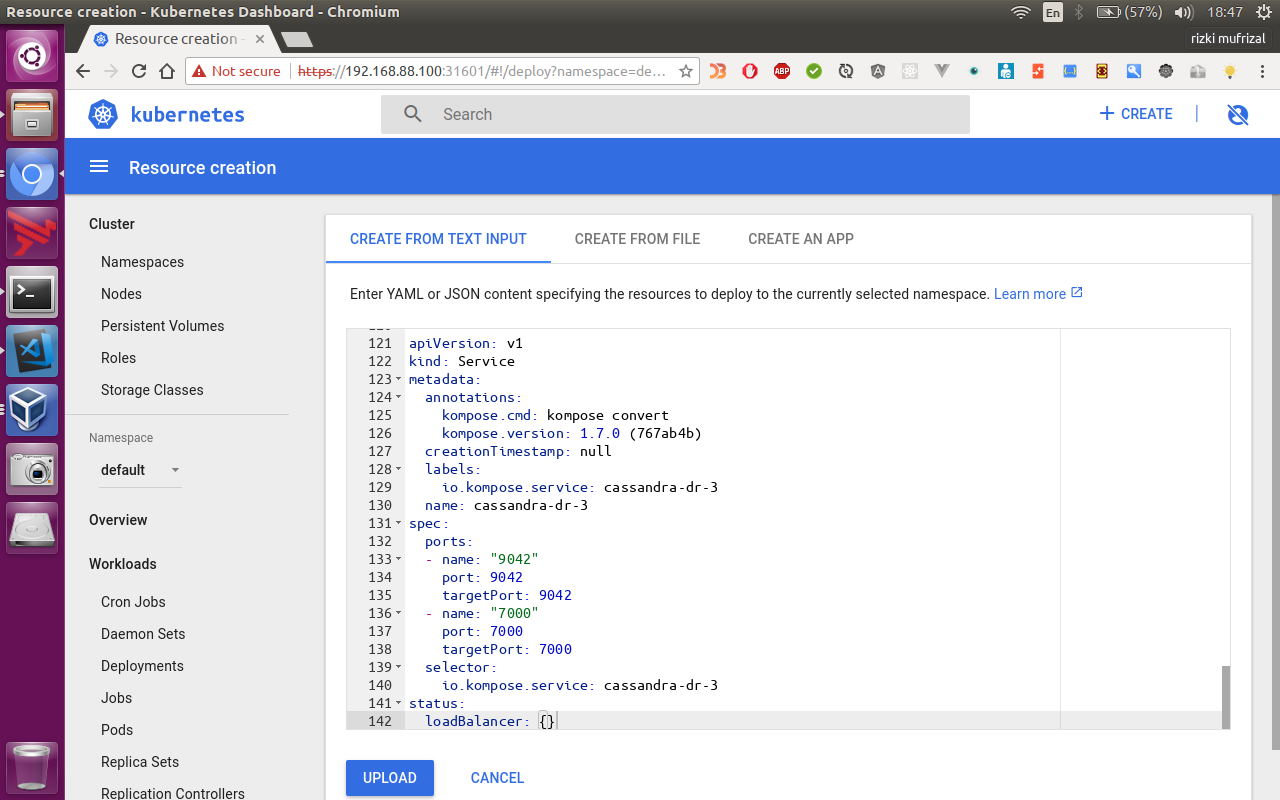Open the hamburger navigation menu
This screenshot has width=1280, height=800.
[99, 167]
